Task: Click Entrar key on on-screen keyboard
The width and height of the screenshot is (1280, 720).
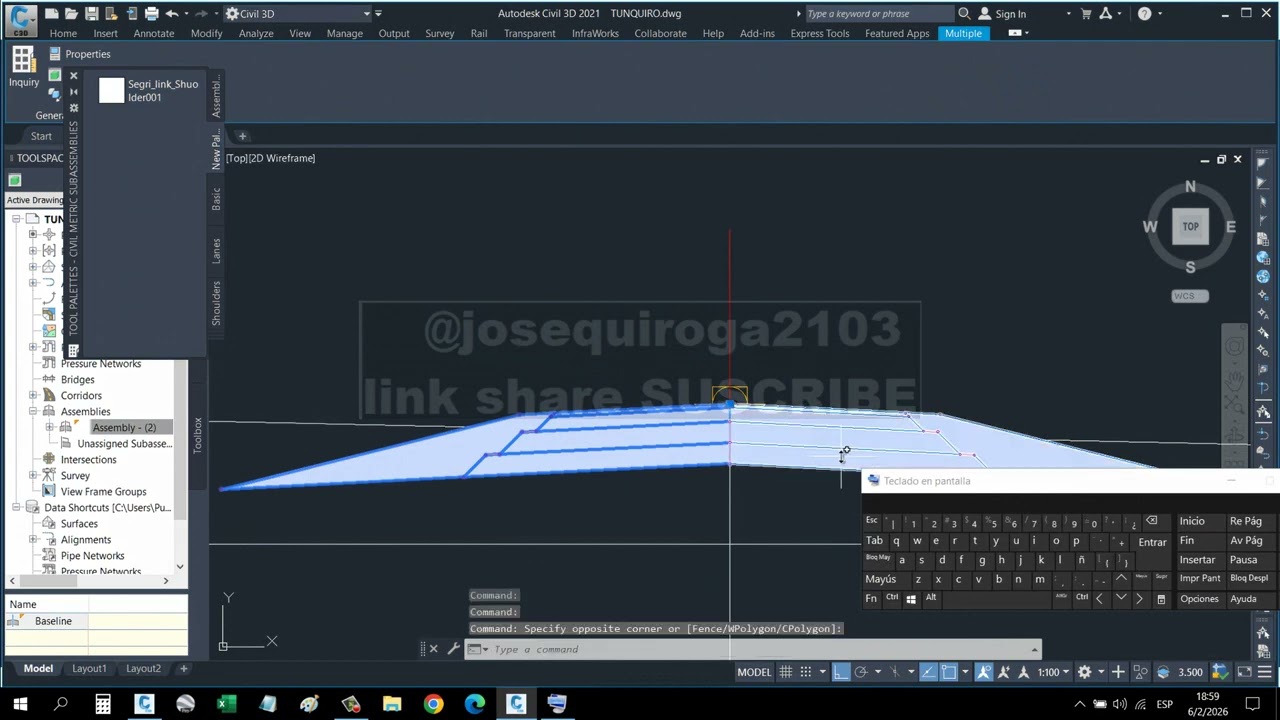Action: tap(1152, 542)
